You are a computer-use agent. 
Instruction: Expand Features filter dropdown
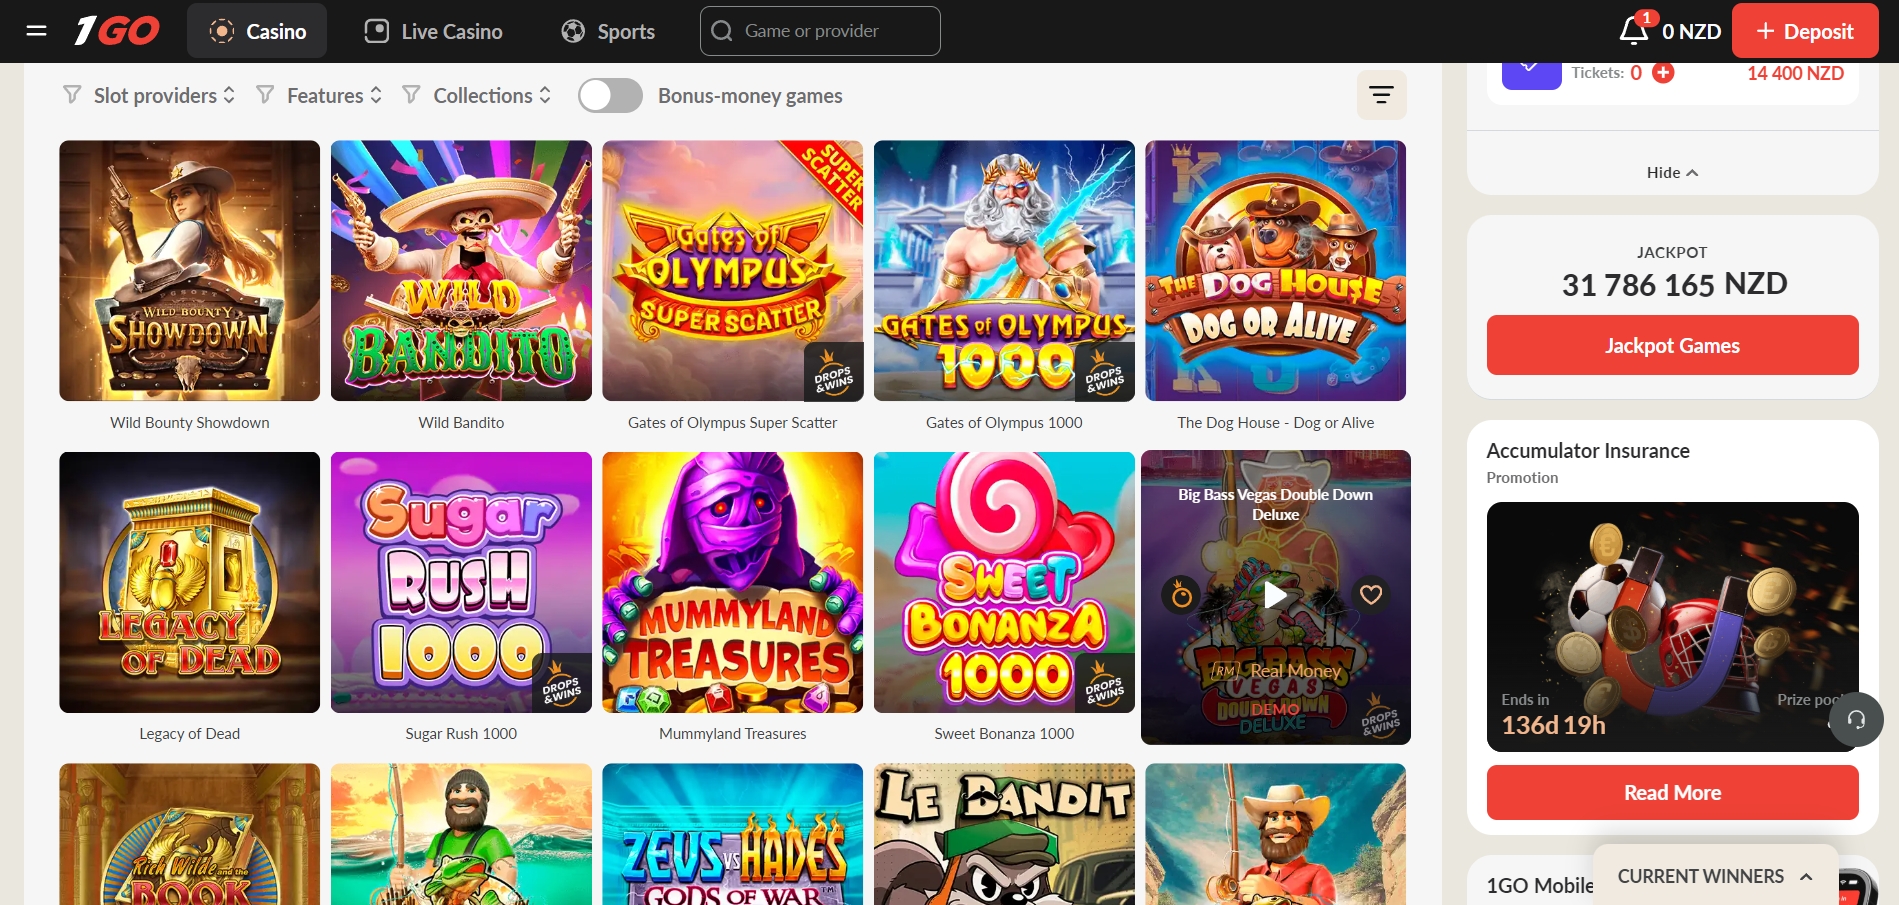click(x=320, y=96)
